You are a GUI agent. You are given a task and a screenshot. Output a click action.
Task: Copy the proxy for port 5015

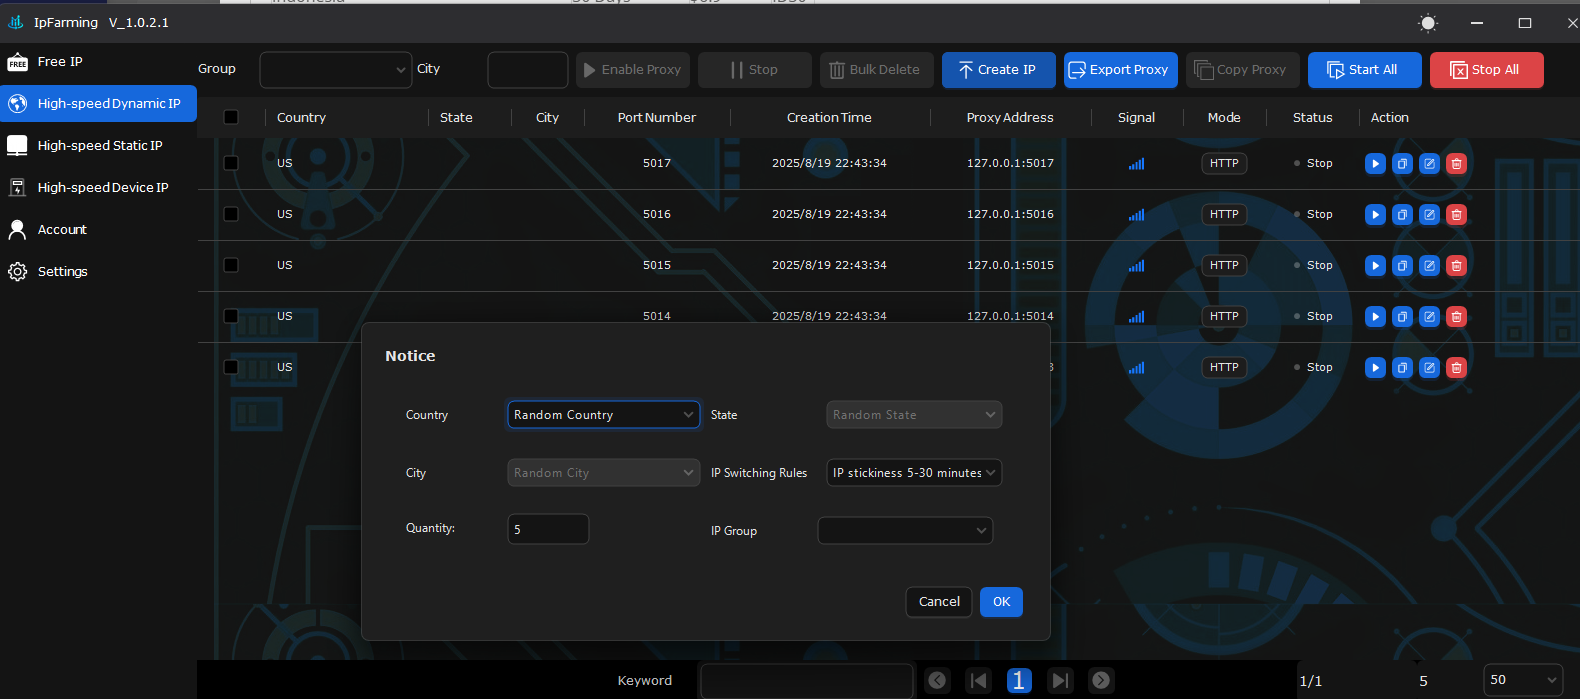pyautogui.click(x=1403, y=265)
